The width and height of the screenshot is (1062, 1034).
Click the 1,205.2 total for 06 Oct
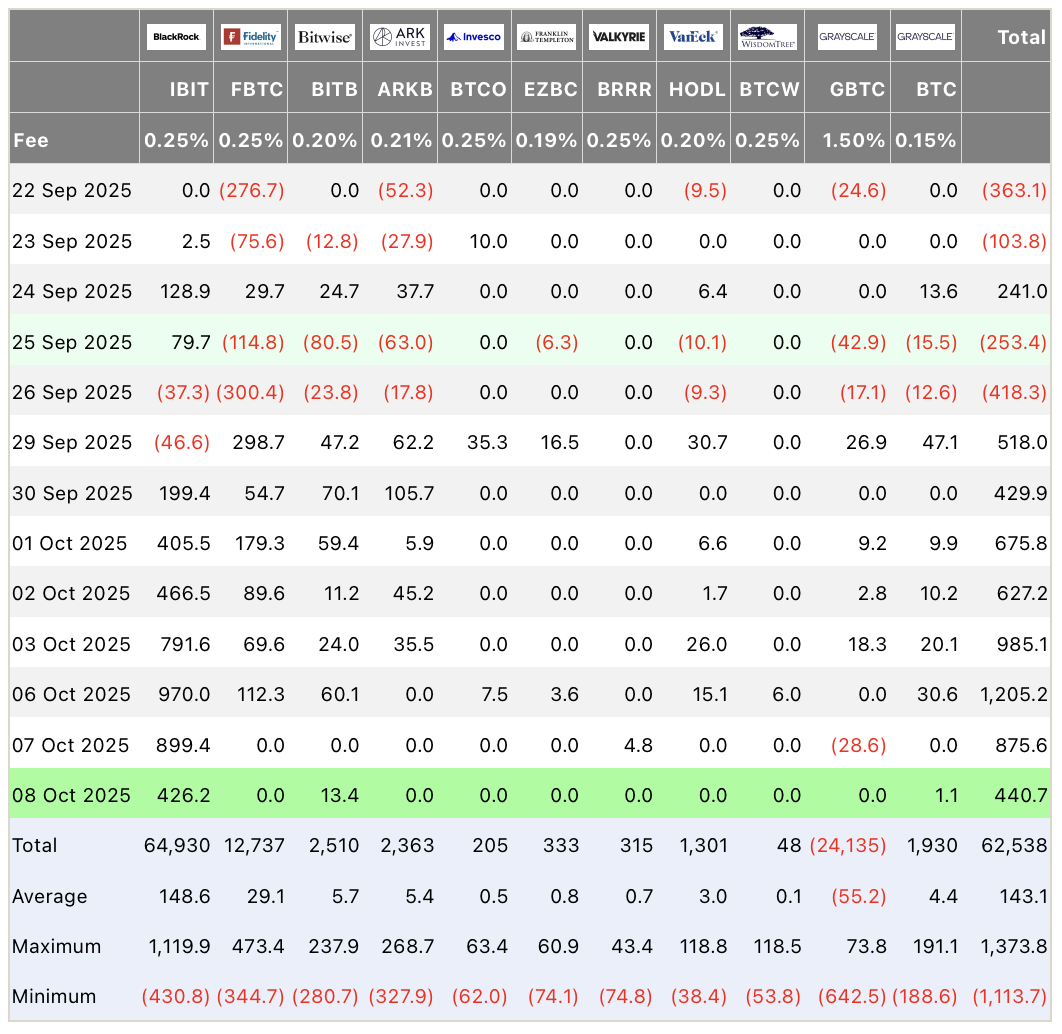[1013, 694]
